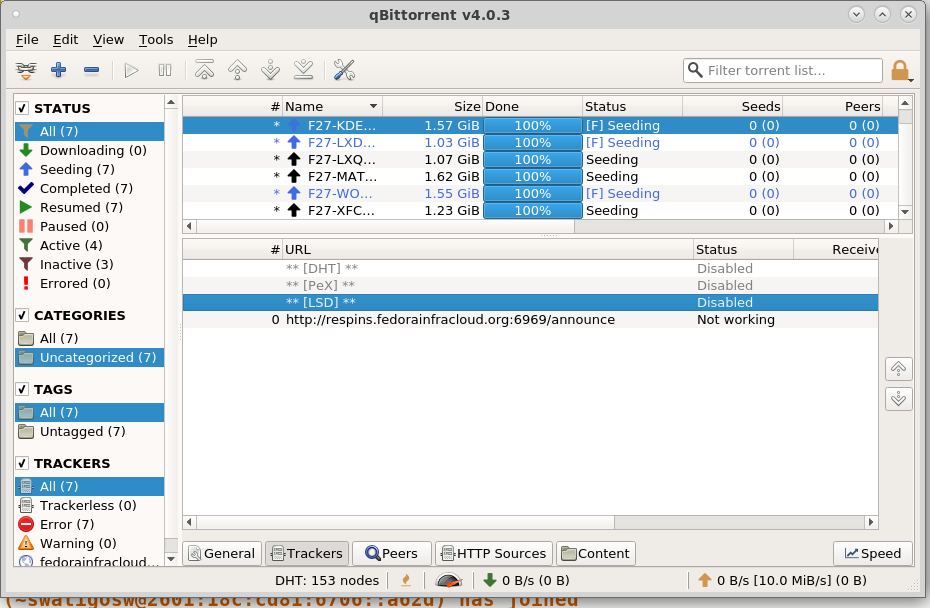Select the Warning (0) tracker filter
This screenshot has width=930, height=608.
[90, 543]
